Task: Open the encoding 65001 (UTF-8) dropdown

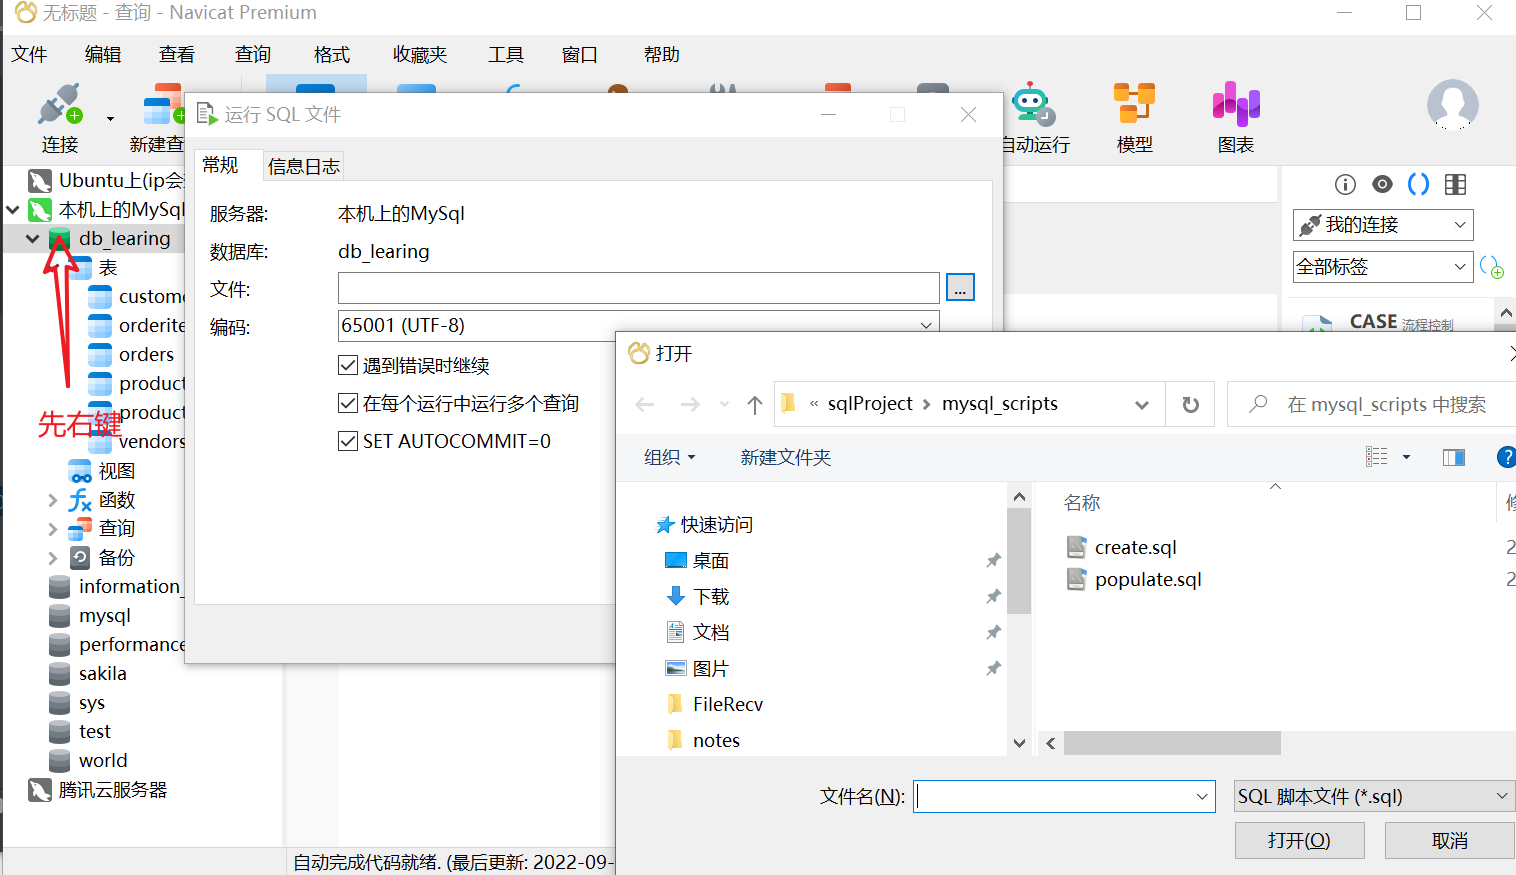Action: click(x=638, y=325)
